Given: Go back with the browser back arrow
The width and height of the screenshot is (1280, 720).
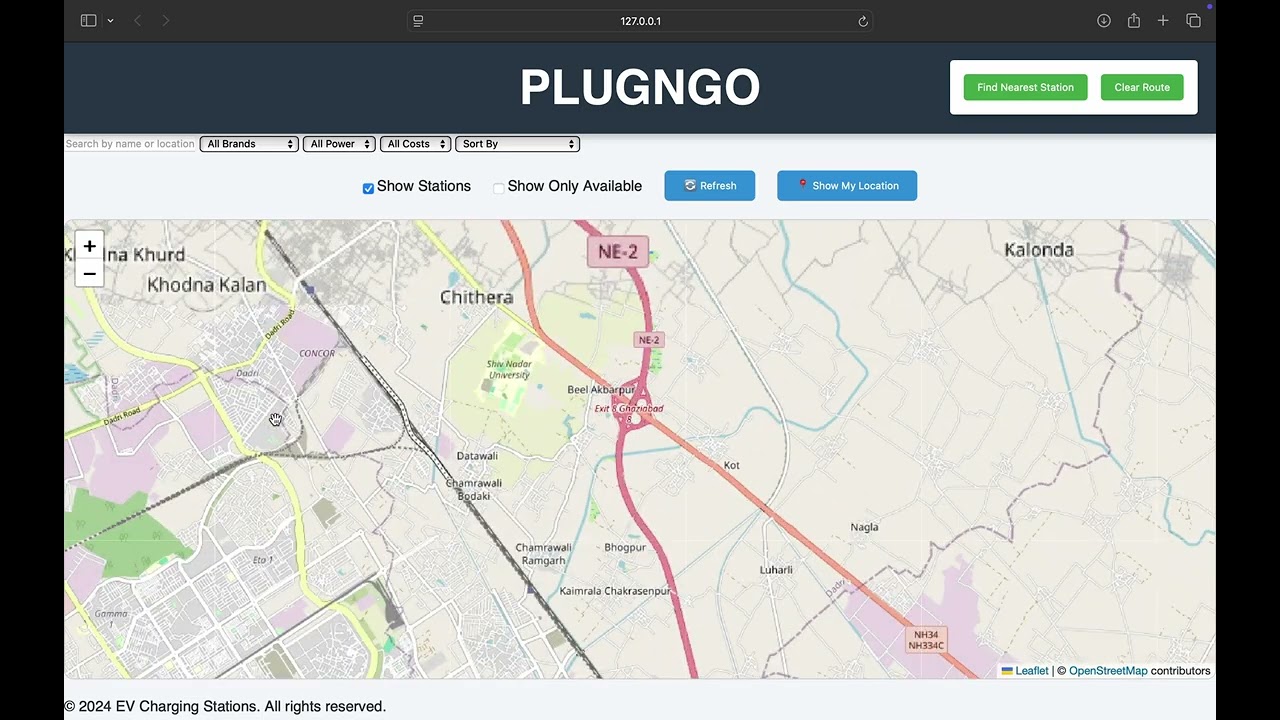Looking at the screenshot, I should pyautogui.click(x=137, y=21).
